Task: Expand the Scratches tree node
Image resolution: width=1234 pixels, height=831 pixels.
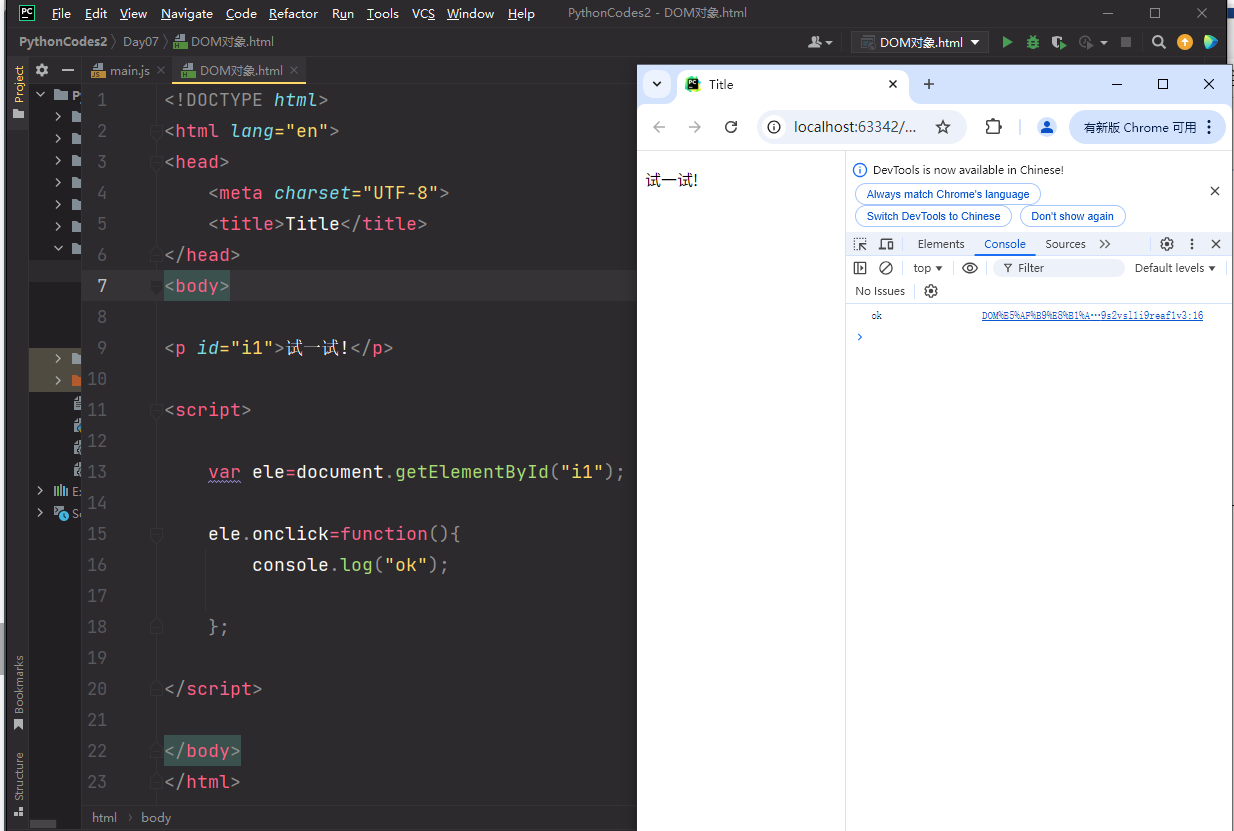Action: pos(40,513)
